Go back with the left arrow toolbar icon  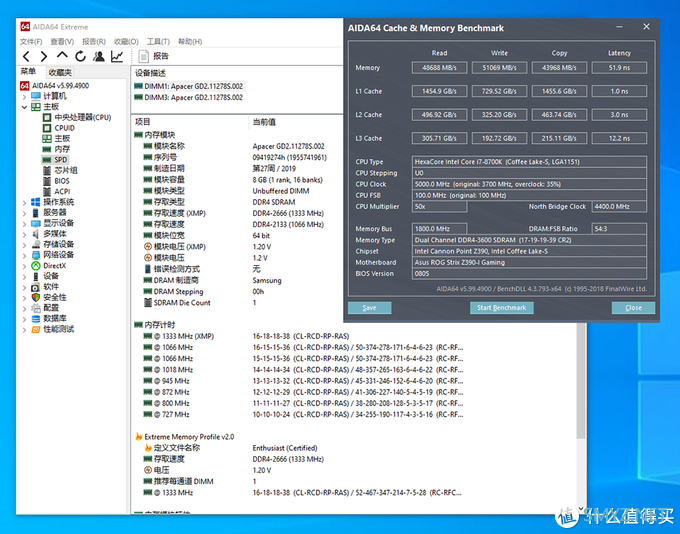pyautogui.click(x=27, y=56)
